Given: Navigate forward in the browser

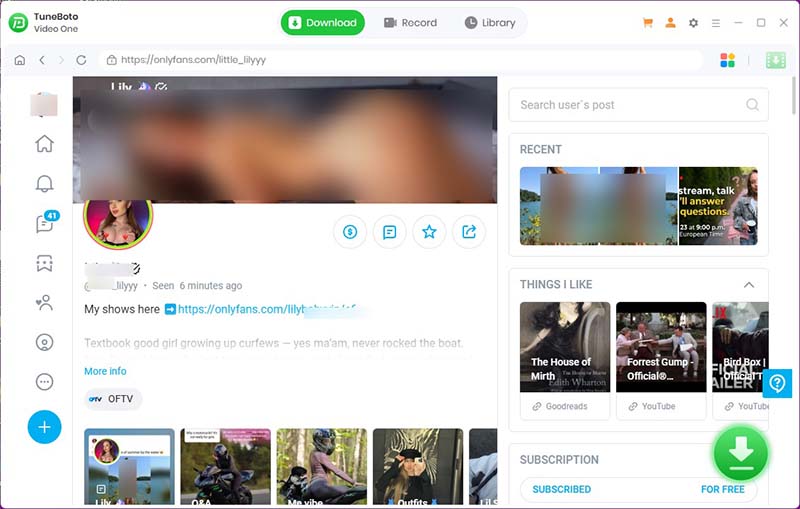Looking at the screenshot, I should 61,60.
